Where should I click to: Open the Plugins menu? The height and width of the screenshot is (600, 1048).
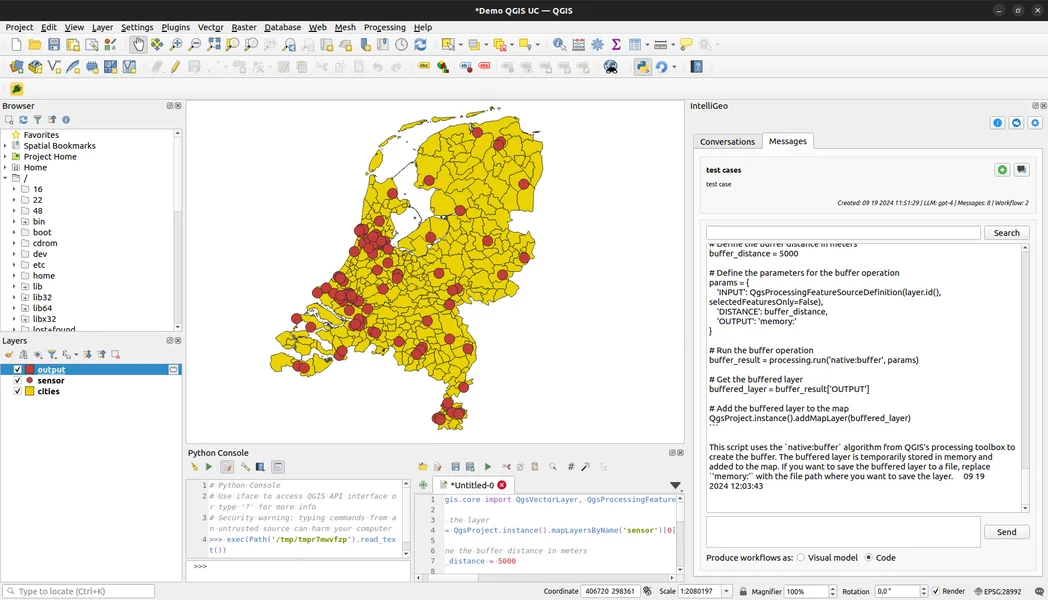click(176, 27)
